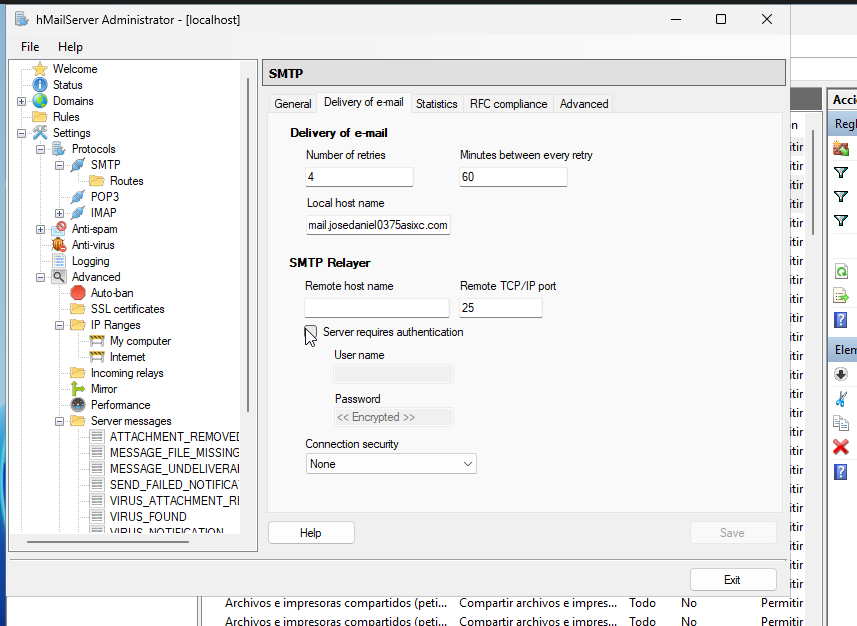This screenshot has width=857, height=626.
Task: Enable Server requires authentication checkbox
Action: point(310,332)
